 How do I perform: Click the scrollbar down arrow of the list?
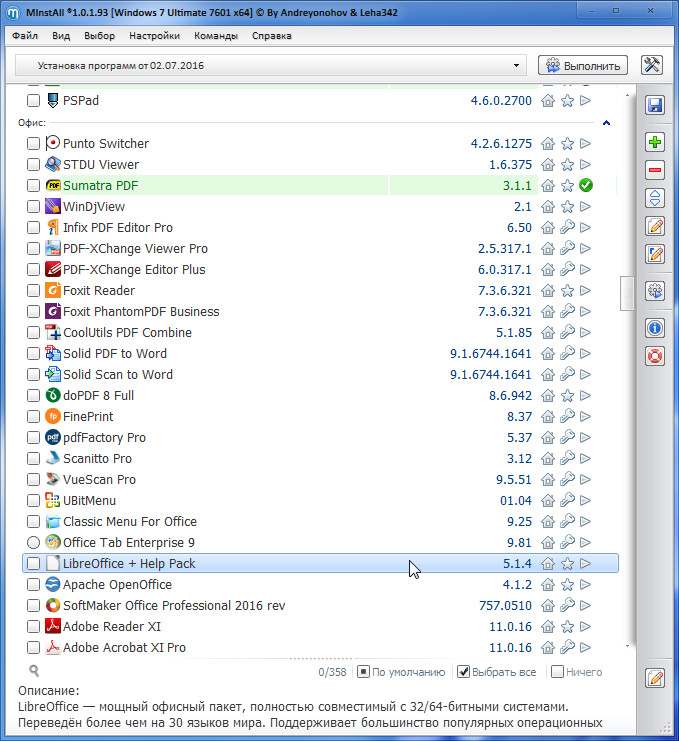pyautogui.click(x=627, y=646)
